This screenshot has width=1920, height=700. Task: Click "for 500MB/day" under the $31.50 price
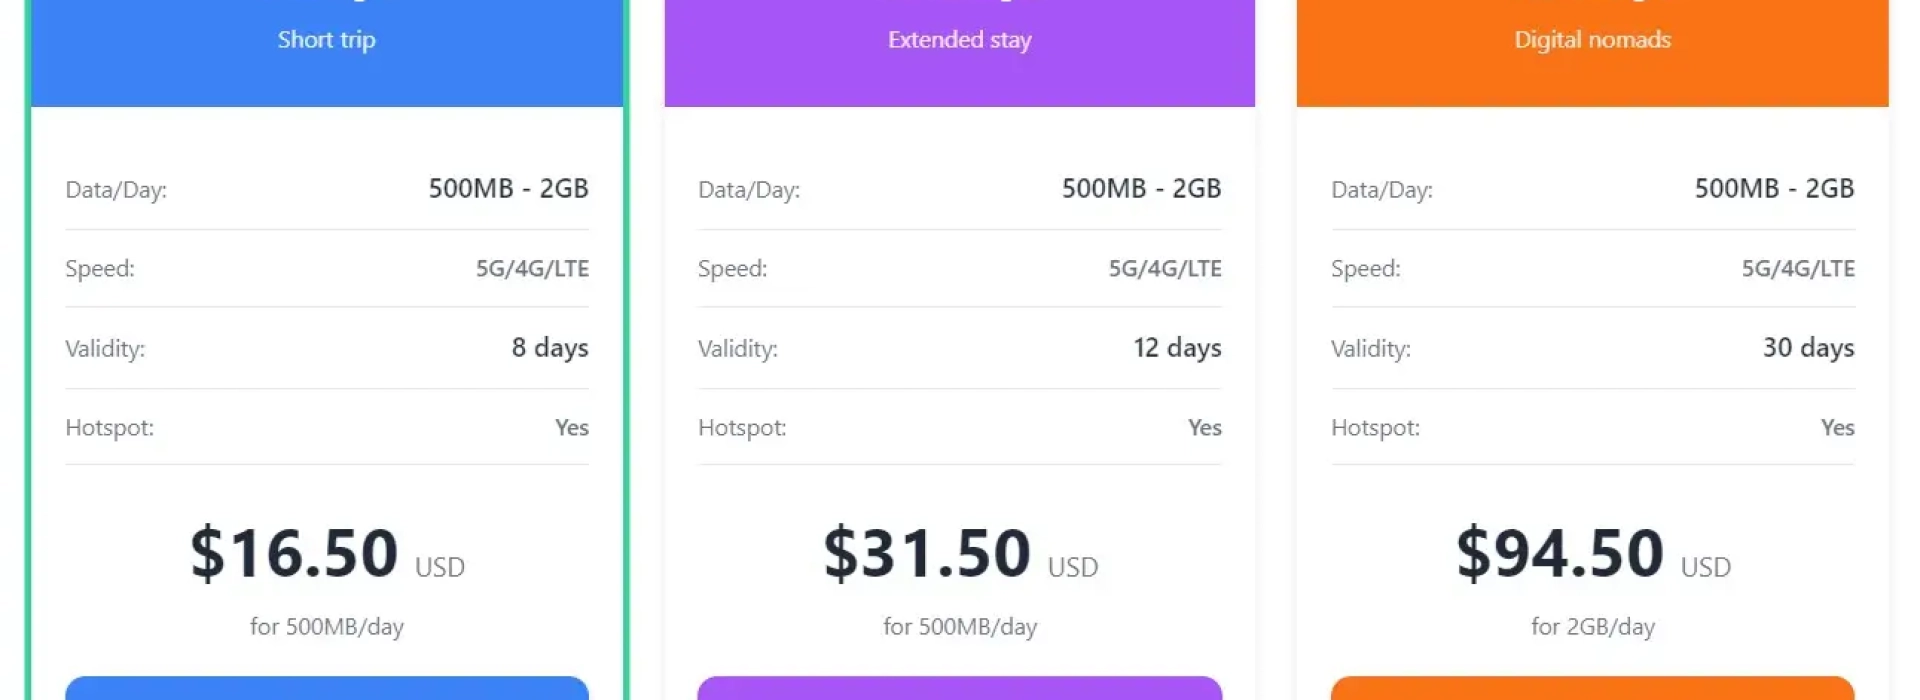tap(959, 627)
